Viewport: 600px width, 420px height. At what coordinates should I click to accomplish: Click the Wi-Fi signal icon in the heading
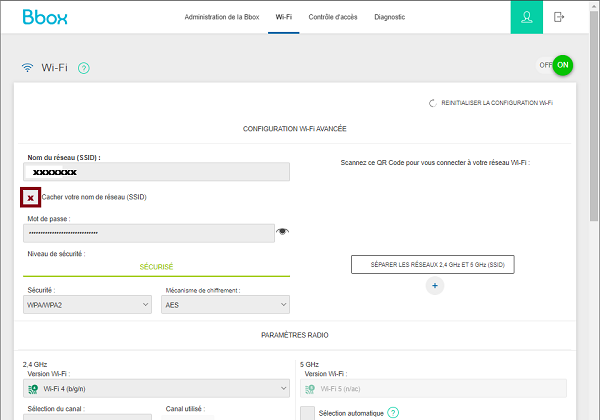(27, 68)
